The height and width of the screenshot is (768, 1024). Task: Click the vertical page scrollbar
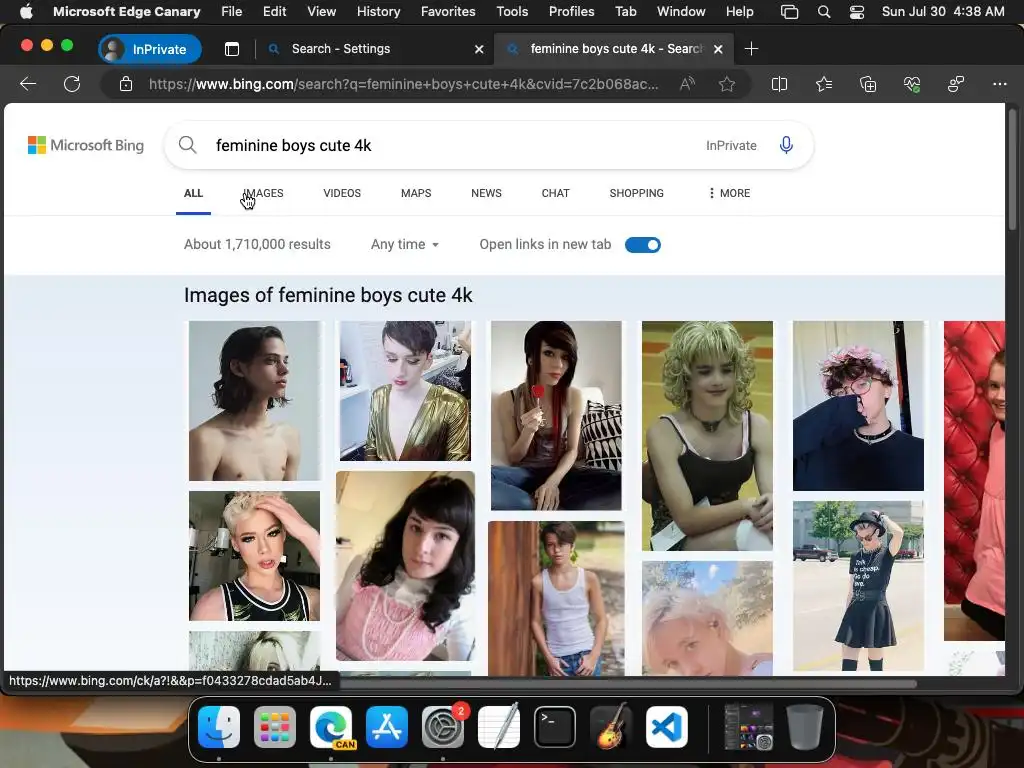point(1012,170)
